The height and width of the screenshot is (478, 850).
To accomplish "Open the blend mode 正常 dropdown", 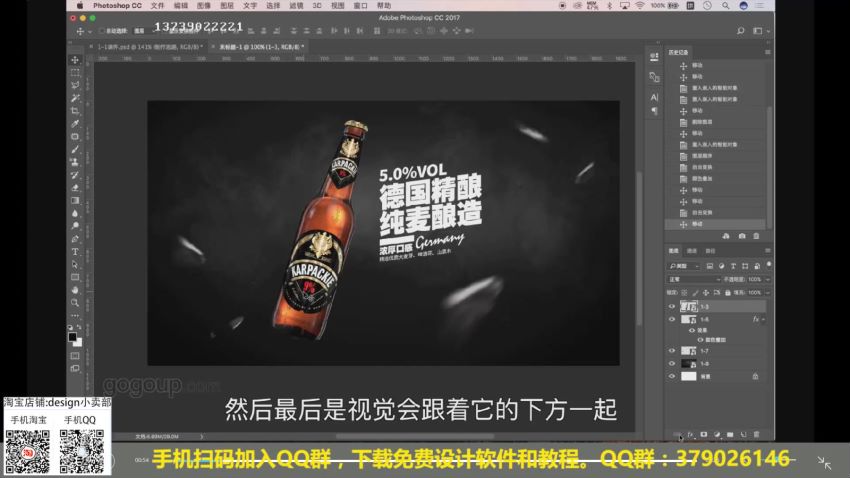I will 694,280.
